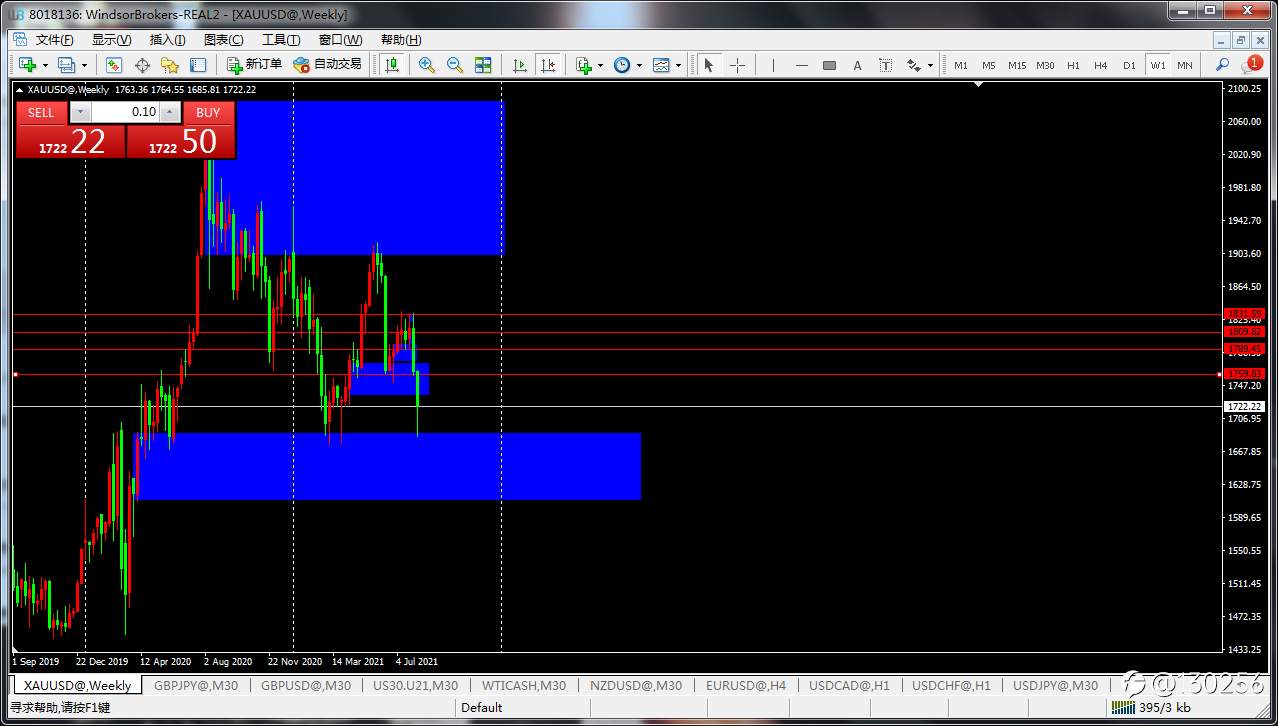
Task: Increase lot volume with up arrow
Action: click(171, 112)
